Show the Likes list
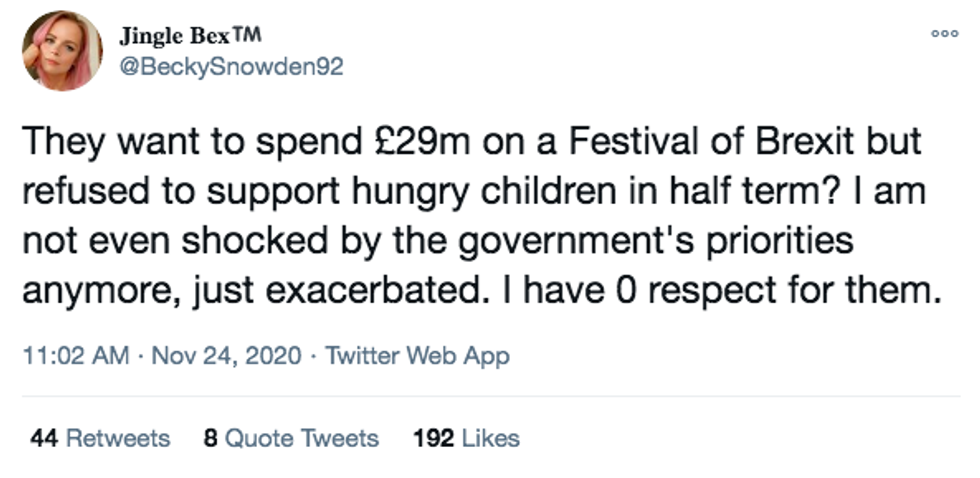980x478 pixels. pyautogui.click(x=490, y=438)
